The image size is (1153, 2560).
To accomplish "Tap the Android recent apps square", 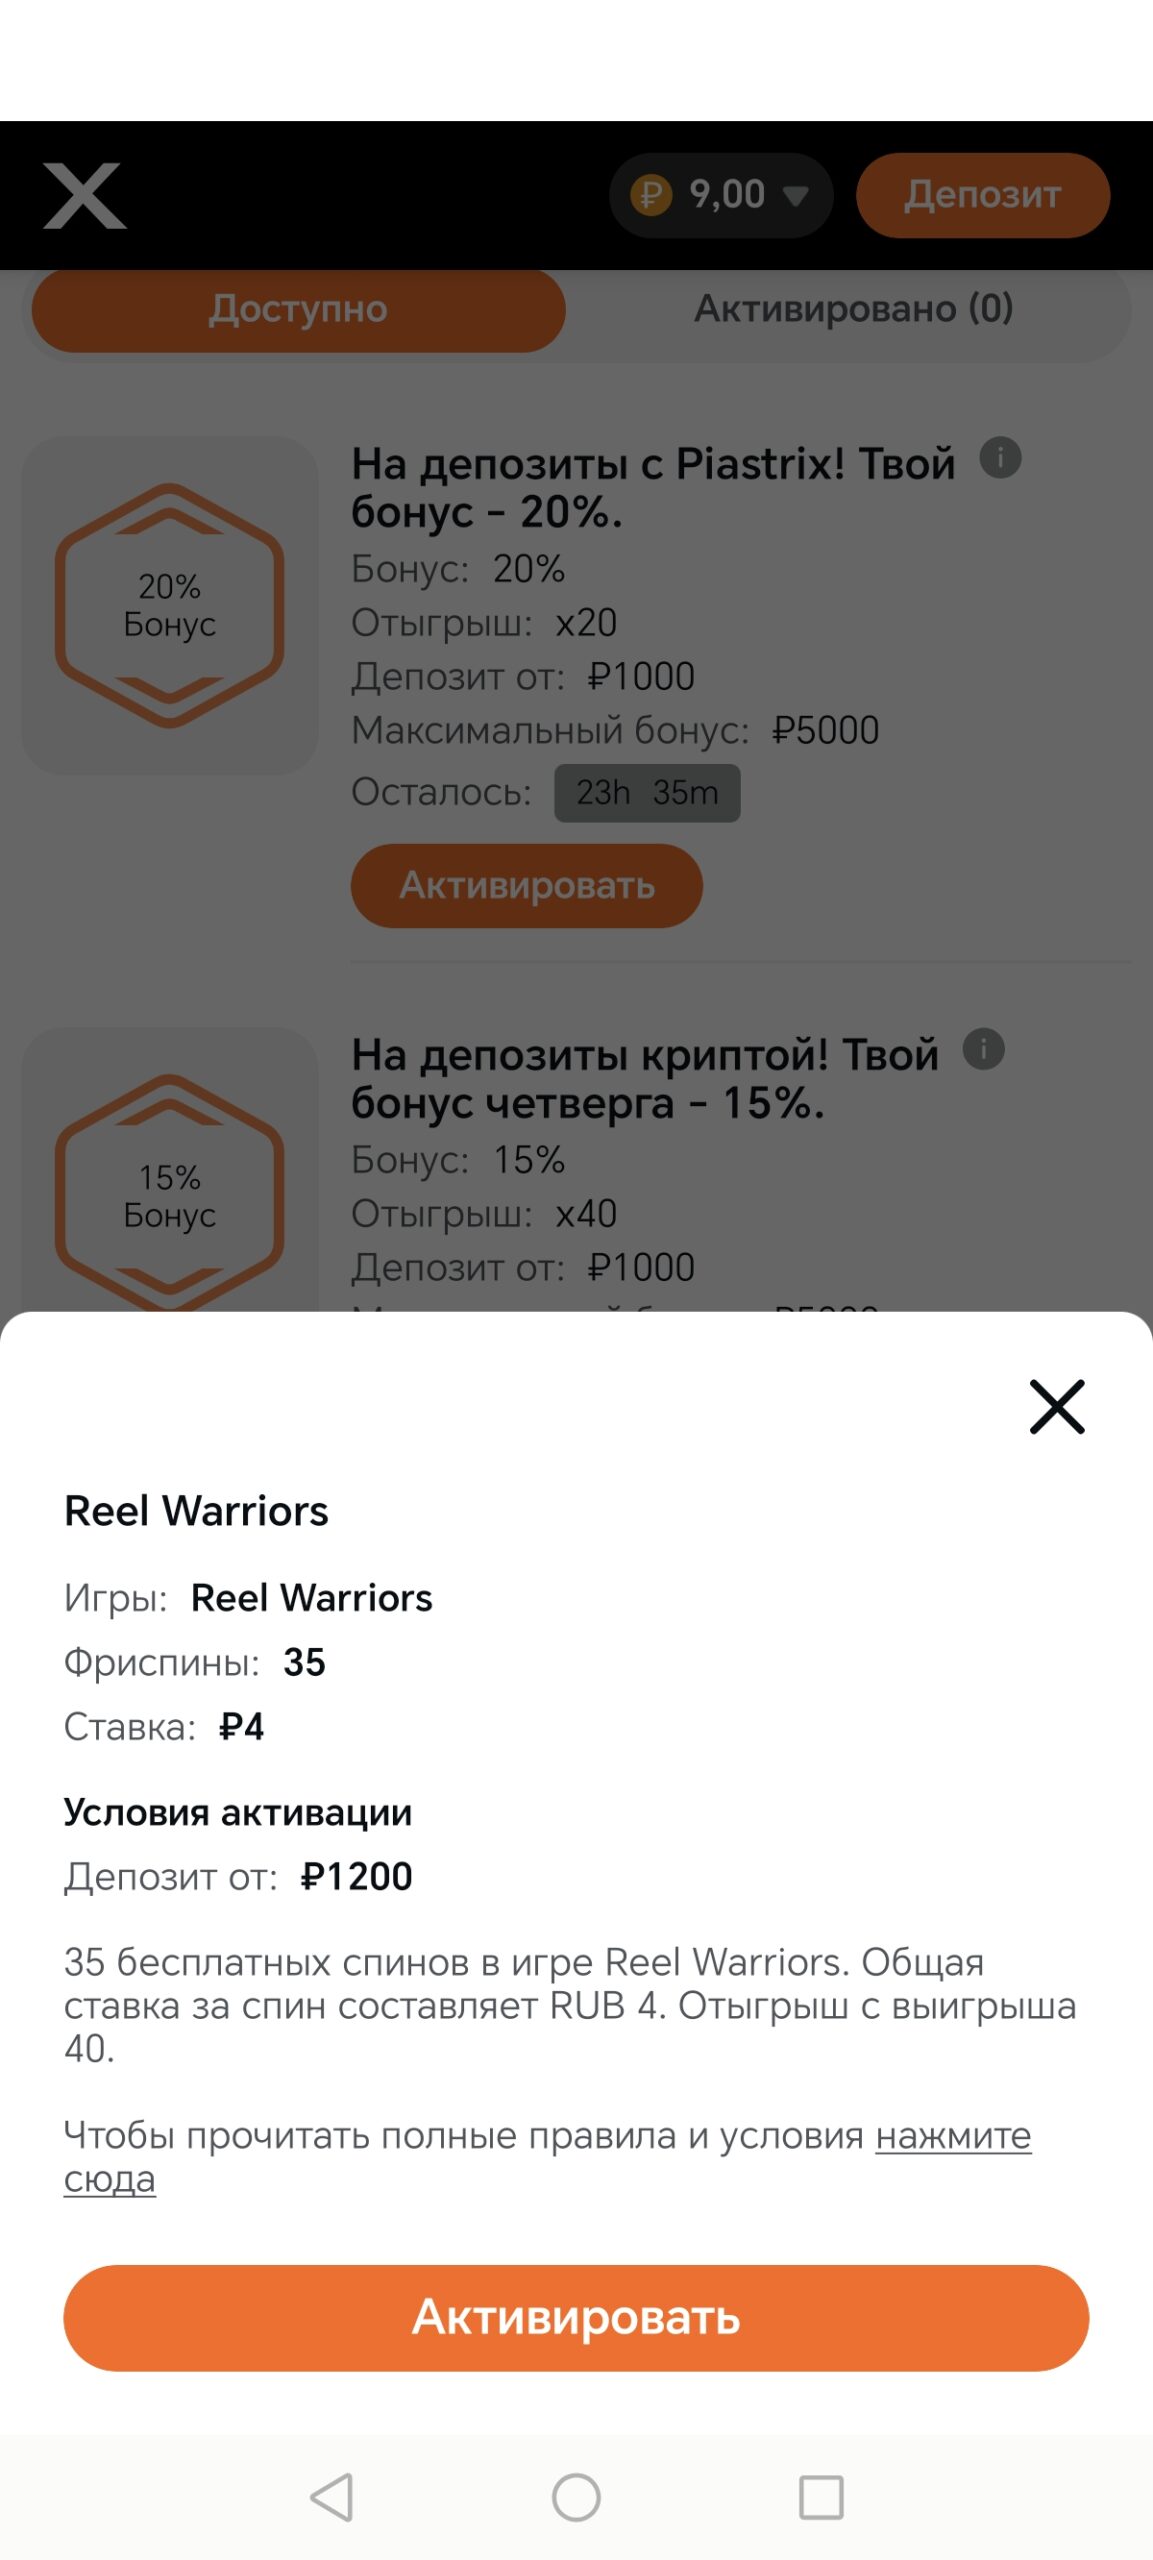I will pyautogui.click(x=821, y=2498).
